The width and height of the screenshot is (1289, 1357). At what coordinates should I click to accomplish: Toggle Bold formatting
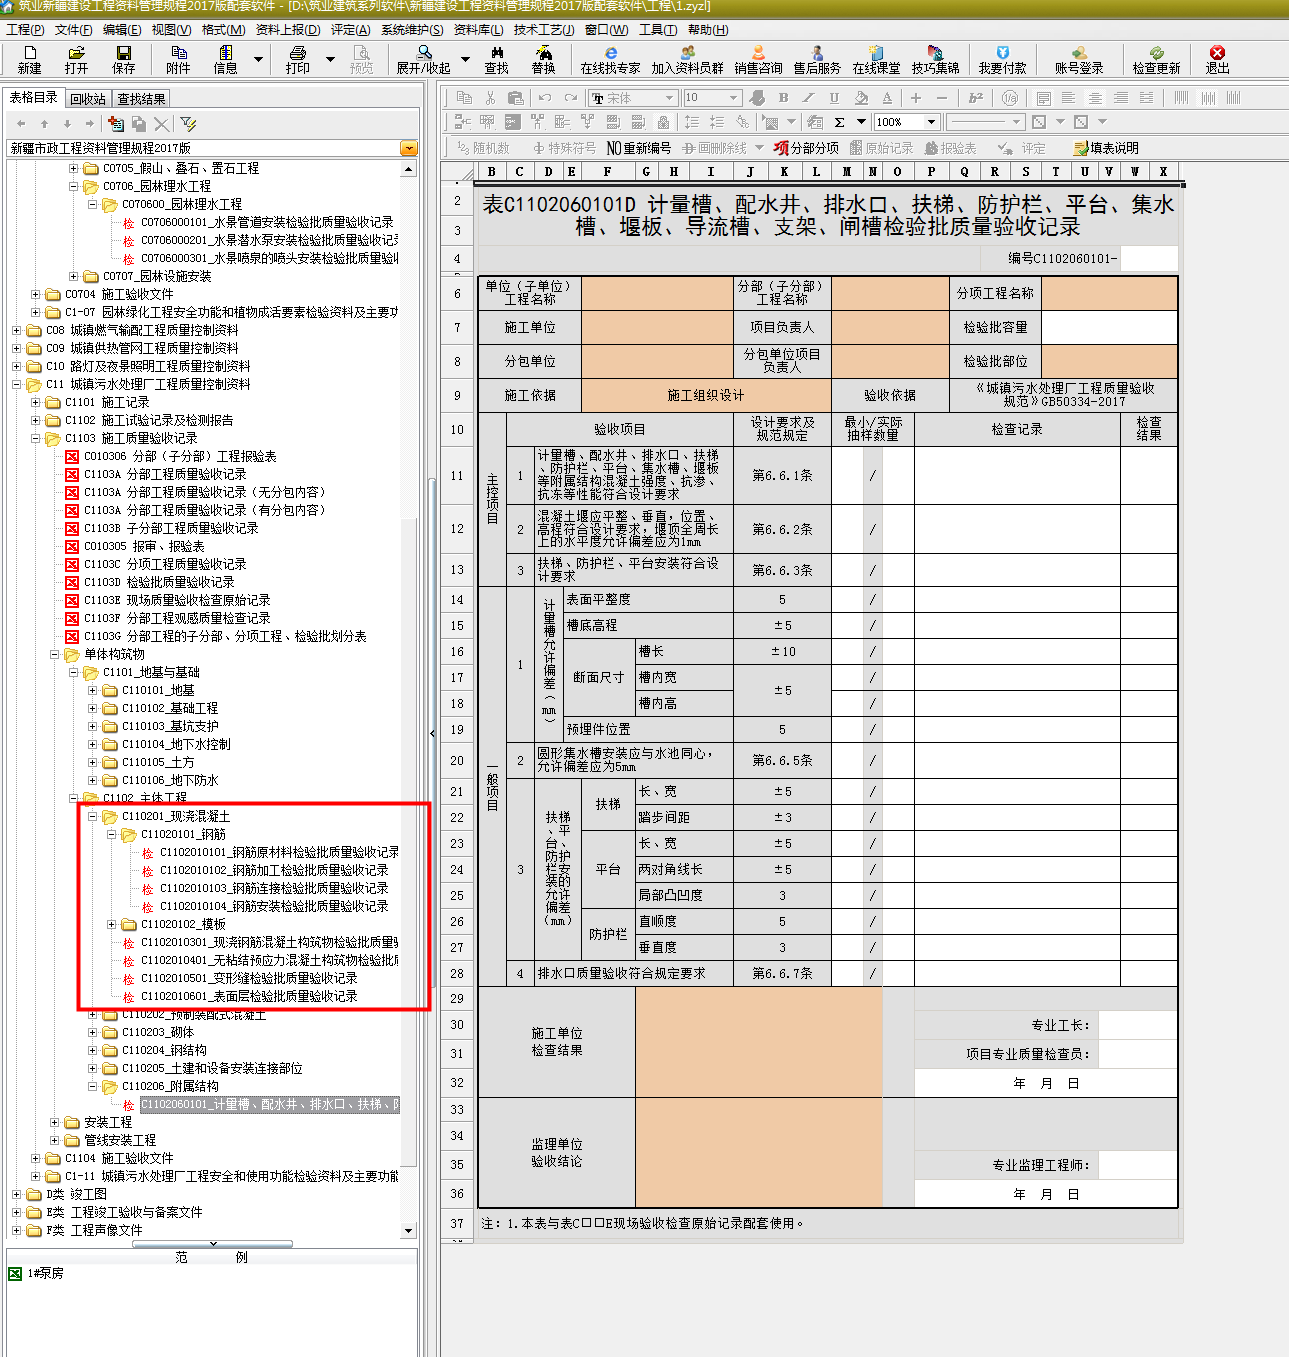pyautogui.click(x=783, y=98)
